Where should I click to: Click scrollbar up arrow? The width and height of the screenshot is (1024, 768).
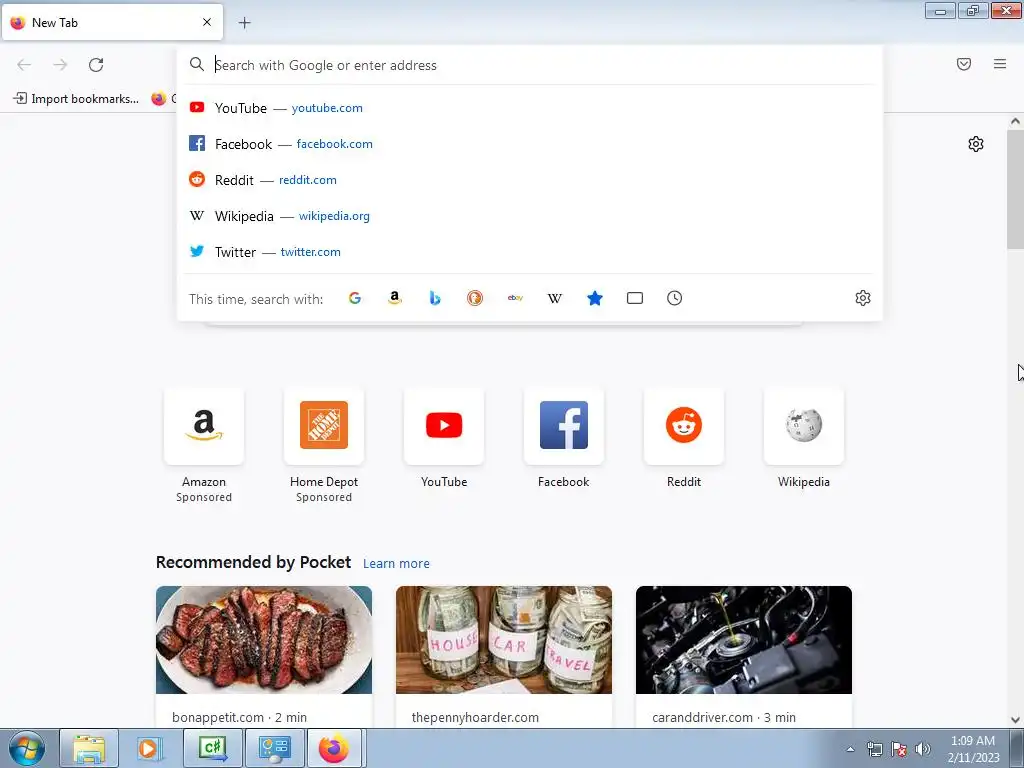[1015, 121]
